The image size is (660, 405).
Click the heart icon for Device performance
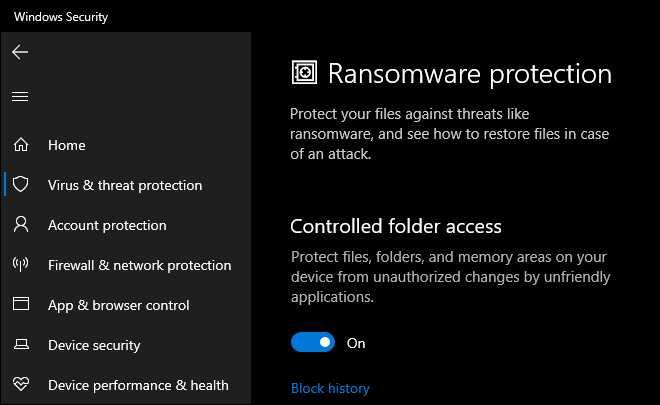point(21,384)
